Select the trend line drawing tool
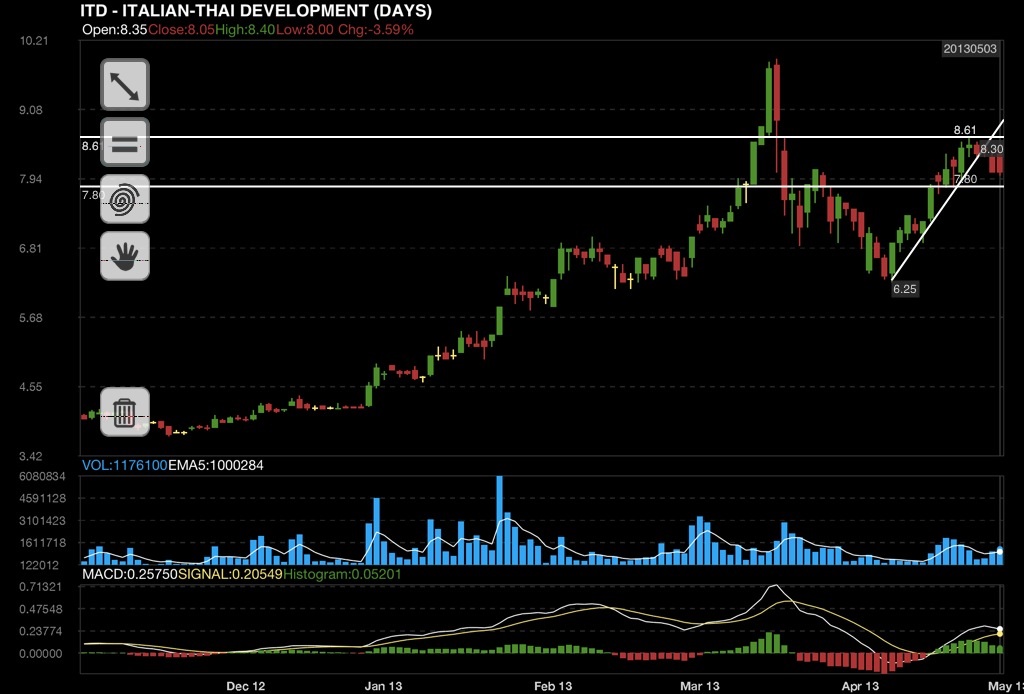This screenshot has height=694, width=1024. [125, 85]
